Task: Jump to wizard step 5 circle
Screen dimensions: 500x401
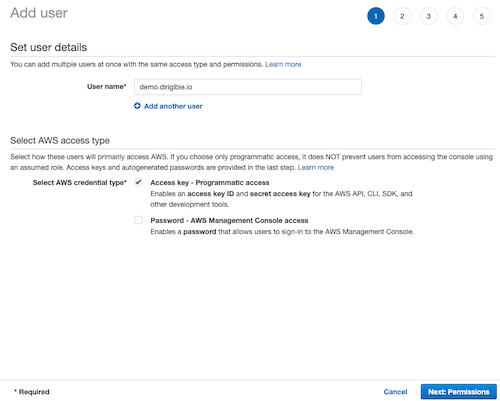Action: click(x=482, y=16)
